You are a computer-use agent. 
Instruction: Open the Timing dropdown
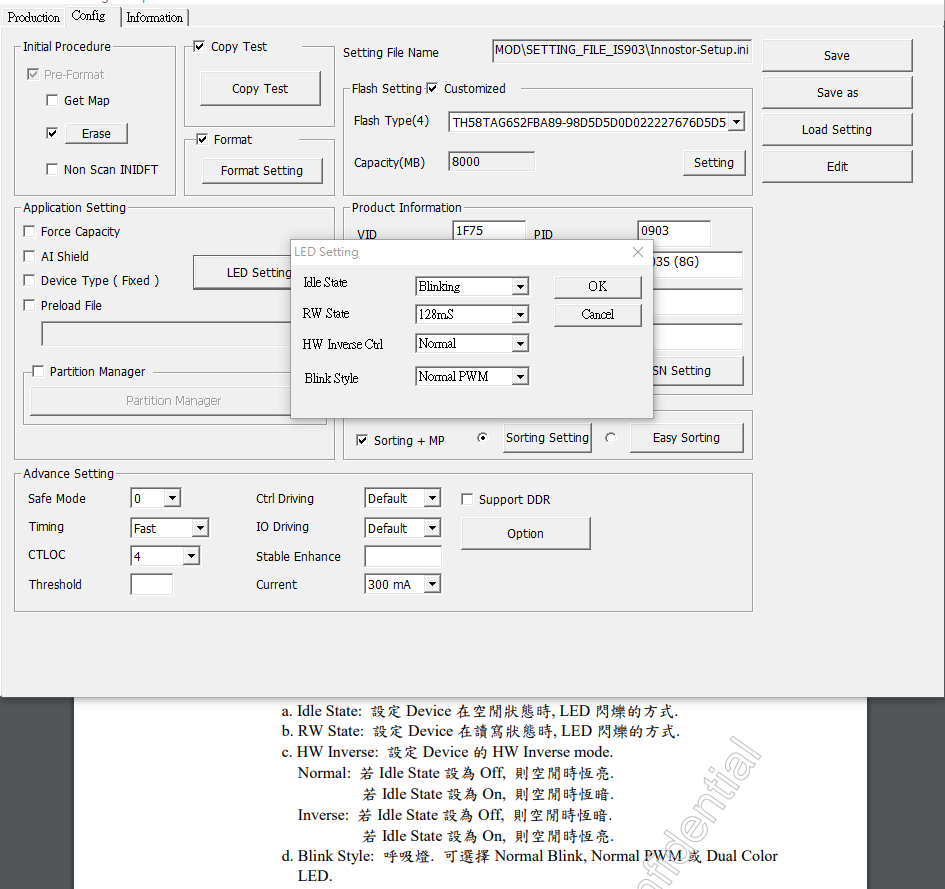pos(200,528)
